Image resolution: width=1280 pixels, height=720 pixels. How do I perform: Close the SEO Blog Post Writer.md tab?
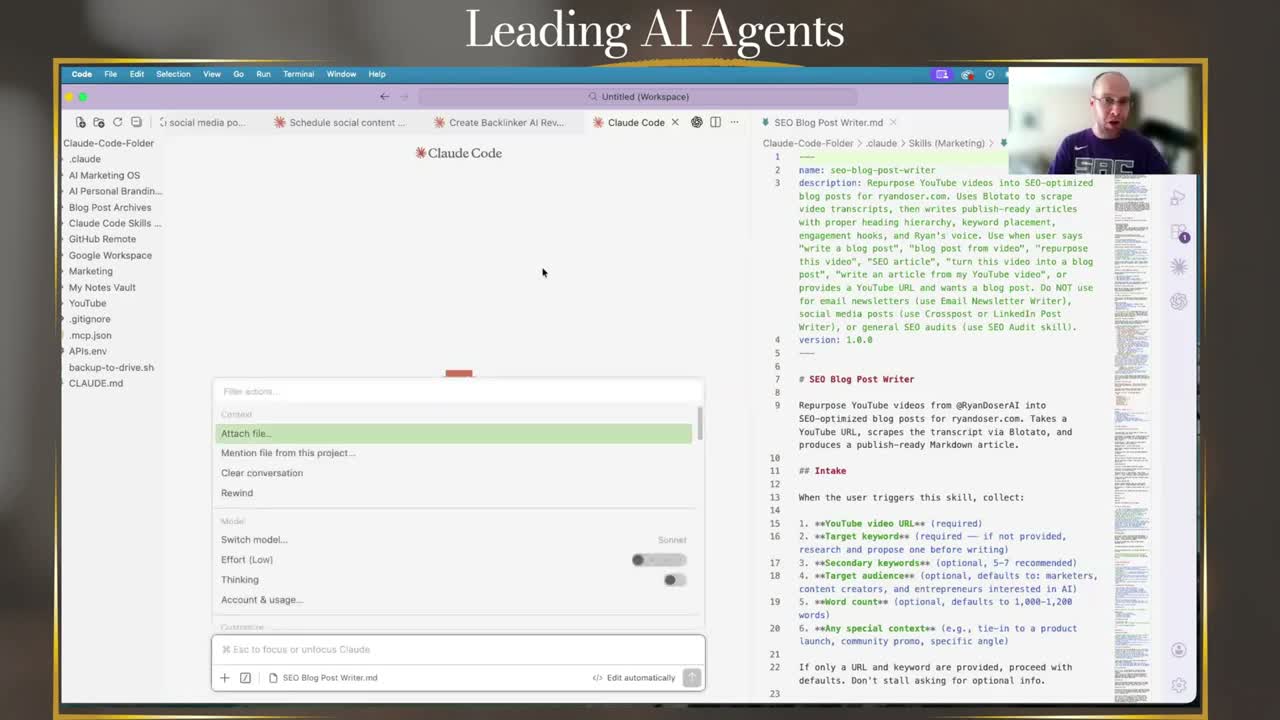[893, 122]
